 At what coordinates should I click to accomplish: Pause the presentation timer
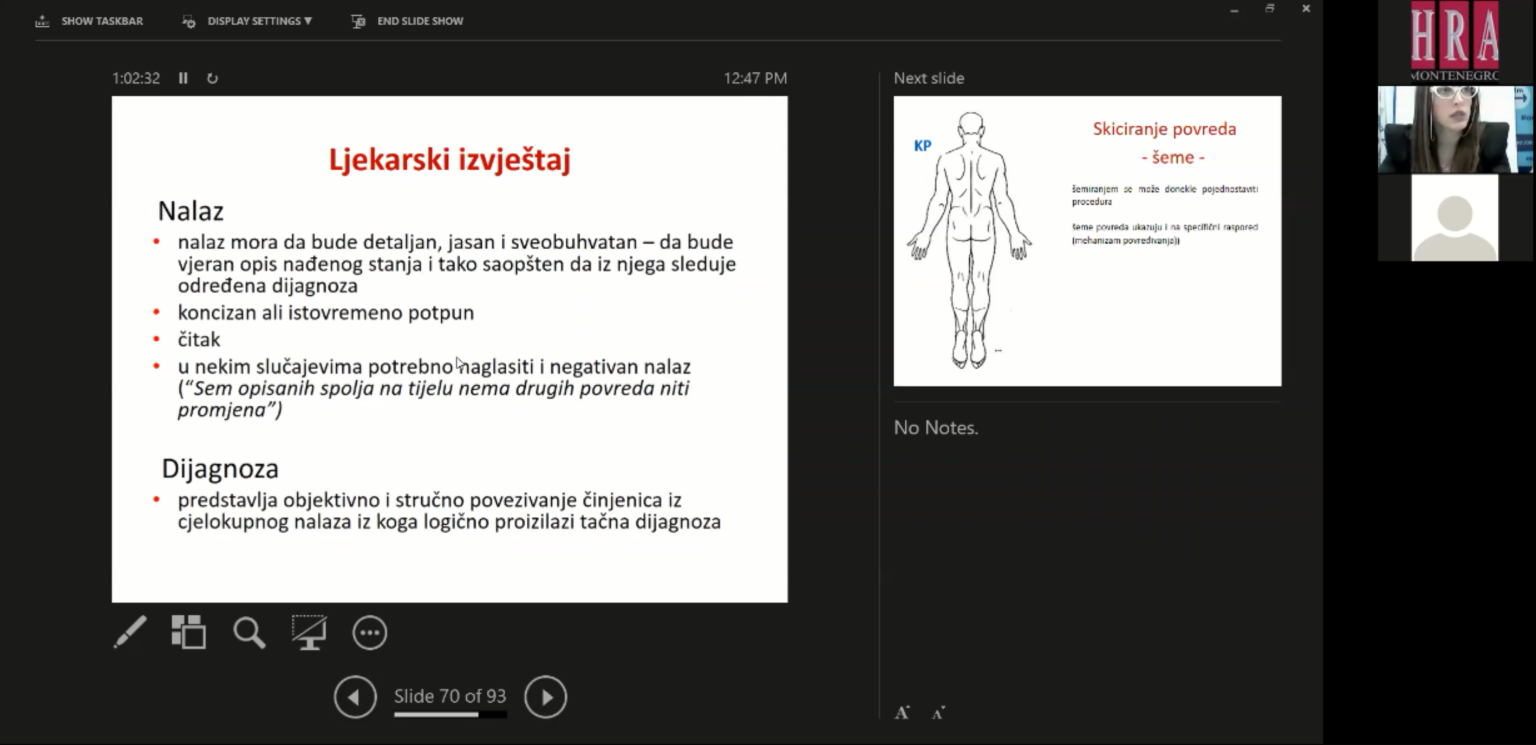pyautogui.click(x=183, y=78)
